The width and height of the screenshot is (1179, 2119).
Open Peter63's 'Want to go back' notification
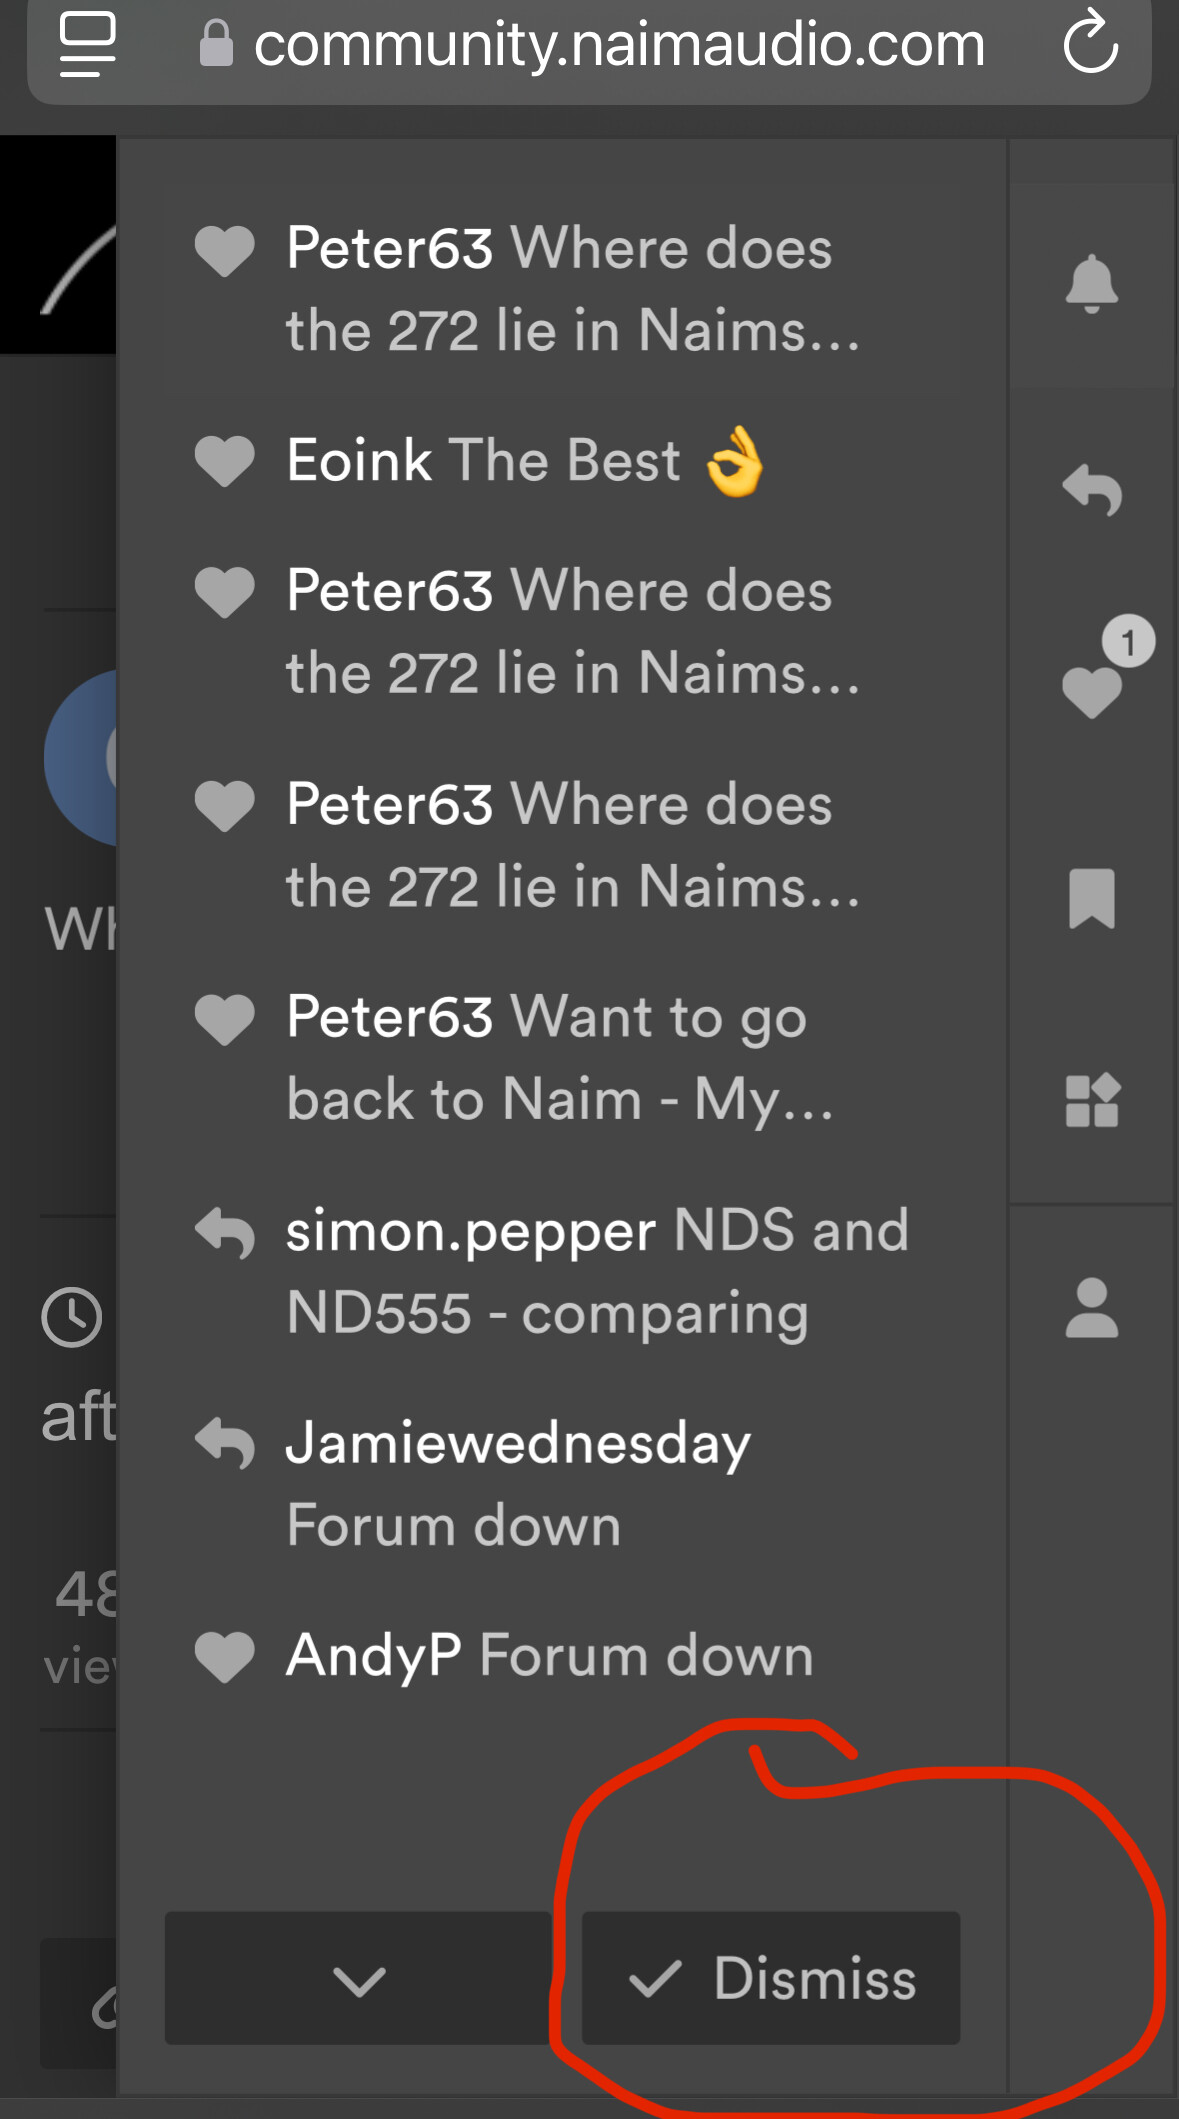[x=560, y=1058]
